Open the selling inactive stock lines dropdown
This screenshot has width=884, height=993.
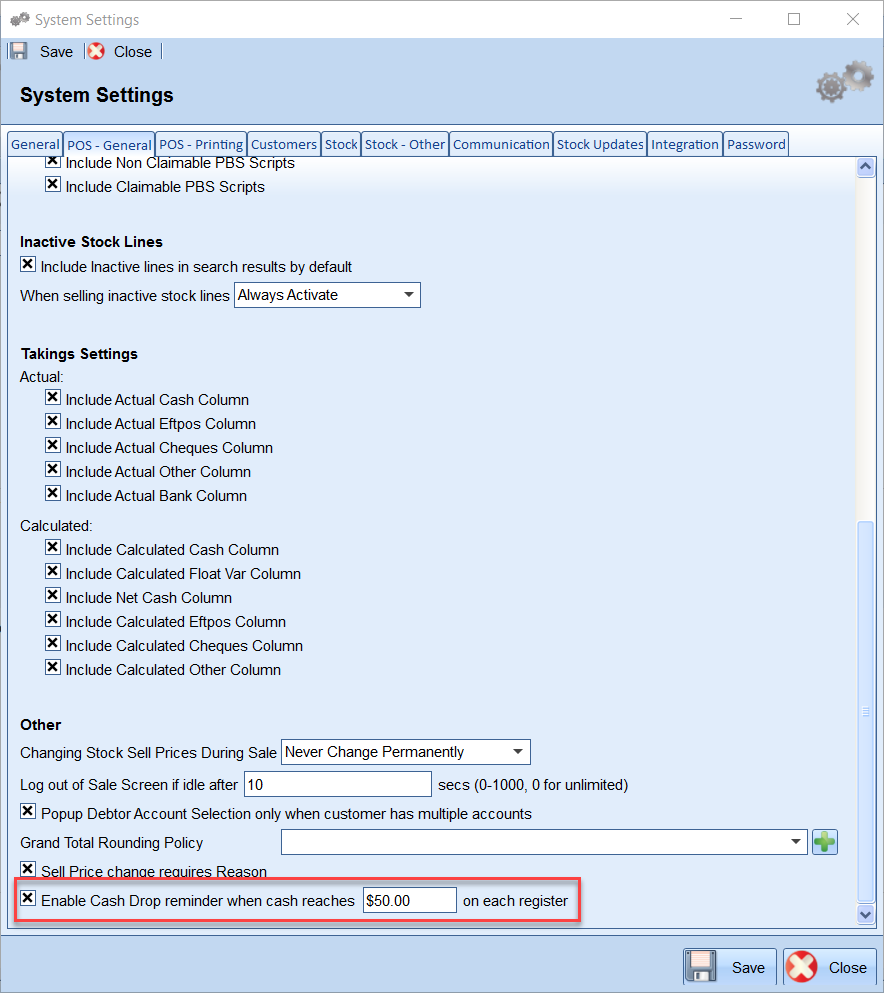click(x=327, y=295)
